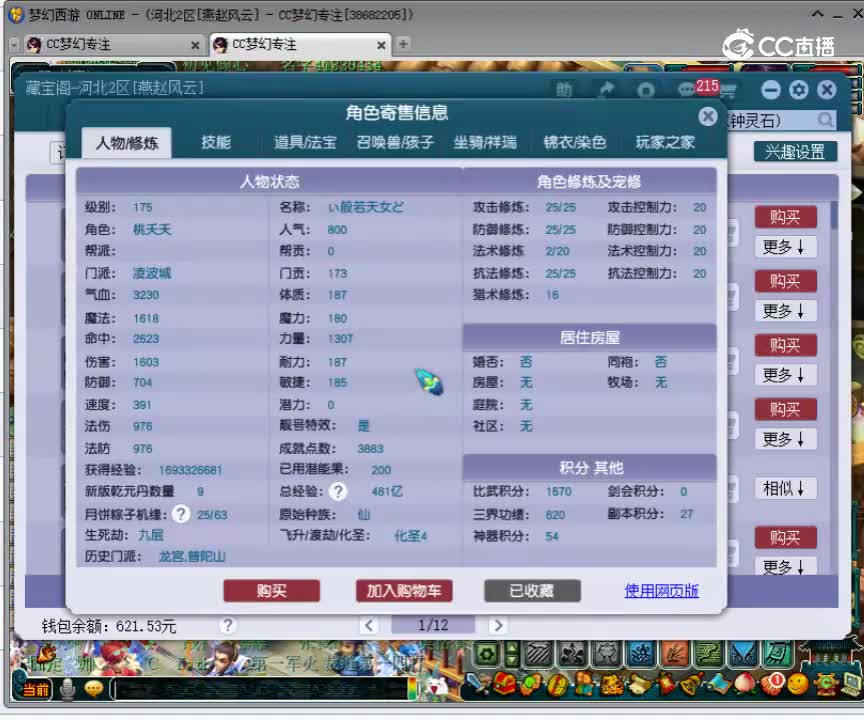This screenshot has height=720, width=864.
Task: Switch to the 玩家之家 tab
Action: 665,143
